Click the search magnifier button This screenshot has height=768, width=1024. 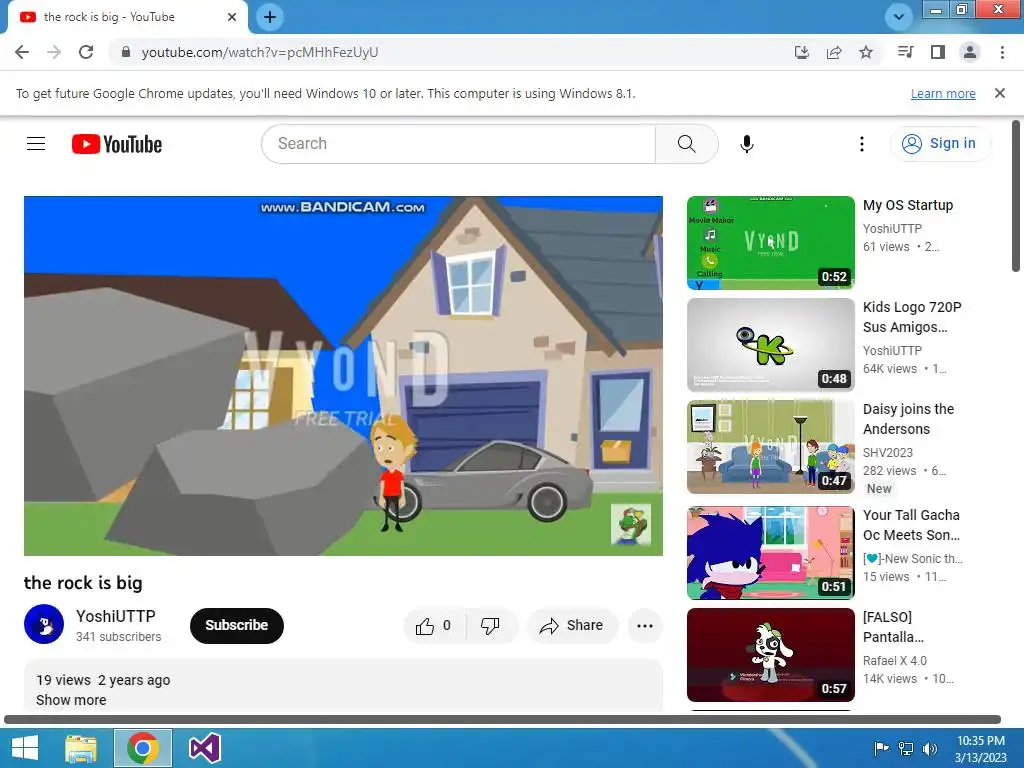point(686,144)
